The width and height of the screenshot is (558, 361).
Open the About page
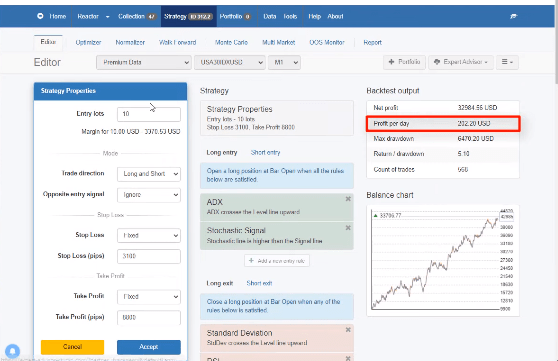point(335,16)
